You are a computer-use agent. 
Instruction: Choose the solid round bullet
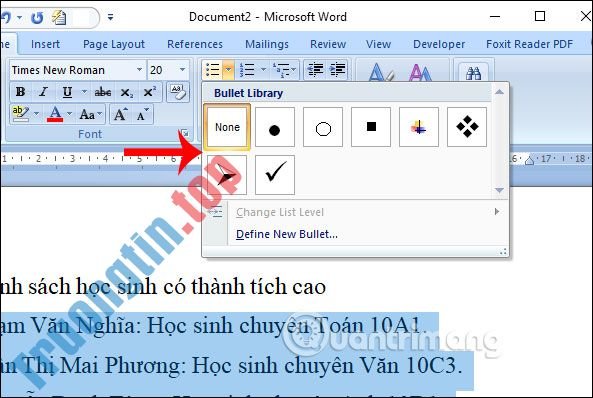pos(275,127)
